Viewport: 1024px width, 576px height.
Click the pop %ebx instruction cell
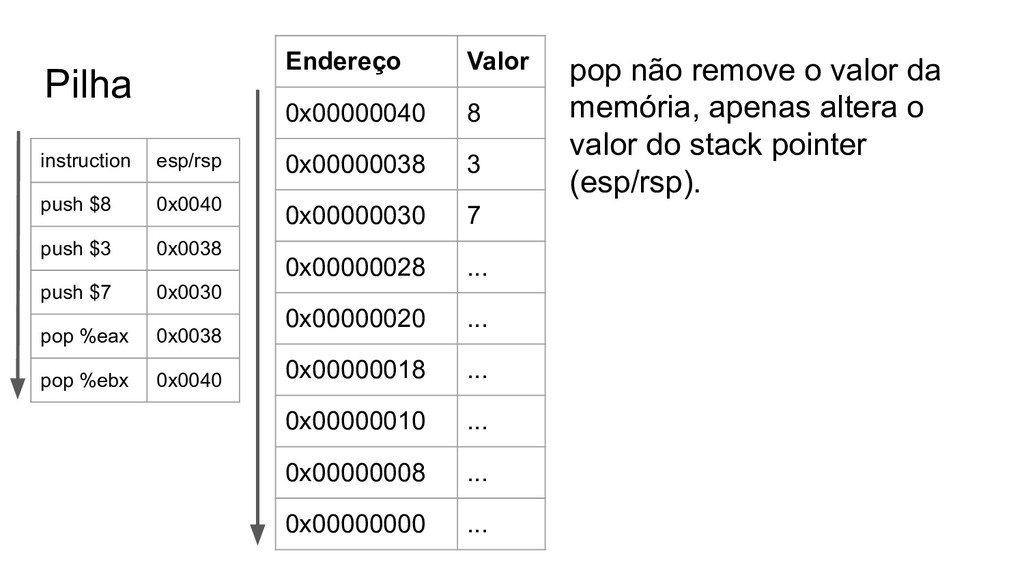(89, 380)
